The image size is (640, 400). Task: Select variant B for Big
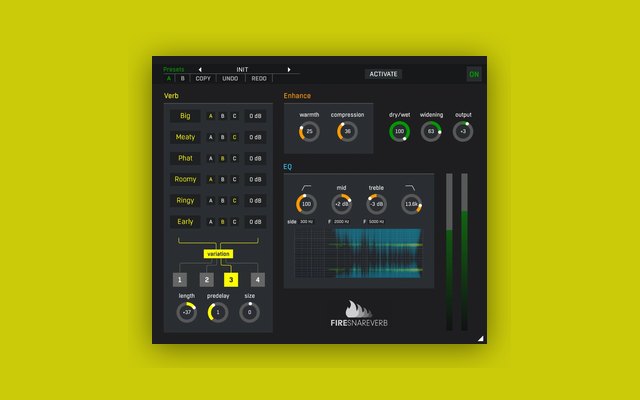tap(222, 116)
